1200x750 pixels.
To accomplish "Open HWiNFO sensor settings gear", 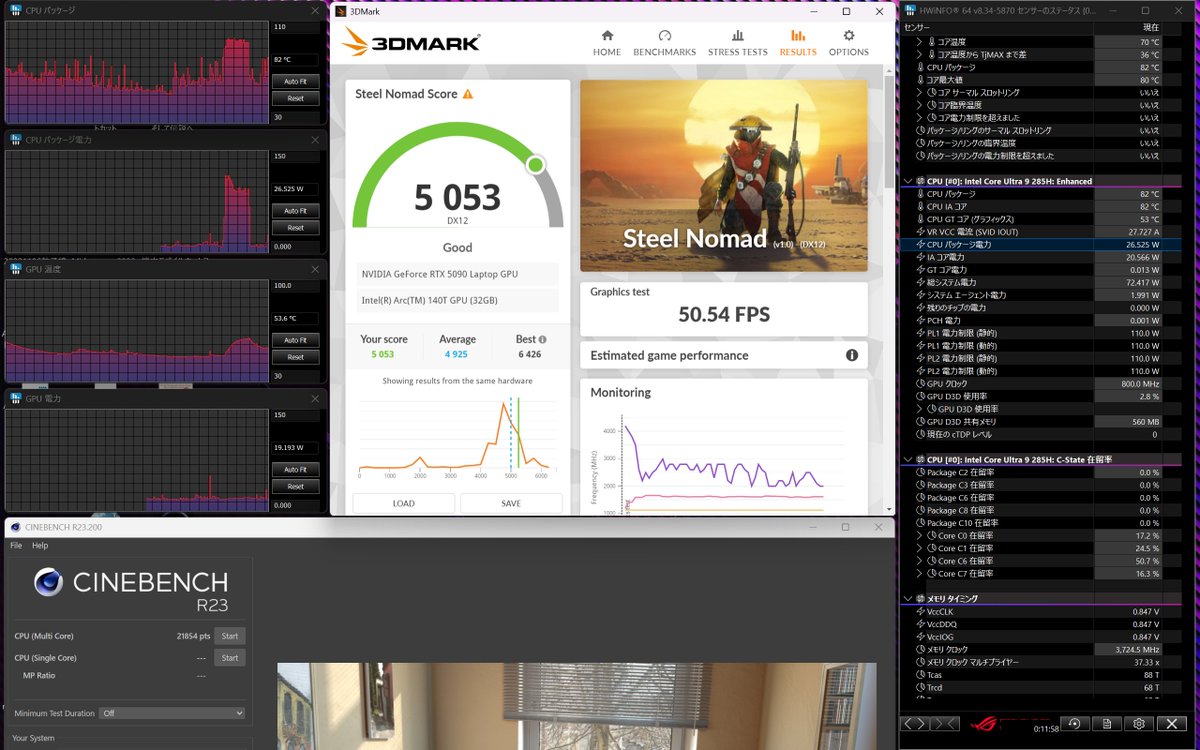I will tap(1139, 723).
